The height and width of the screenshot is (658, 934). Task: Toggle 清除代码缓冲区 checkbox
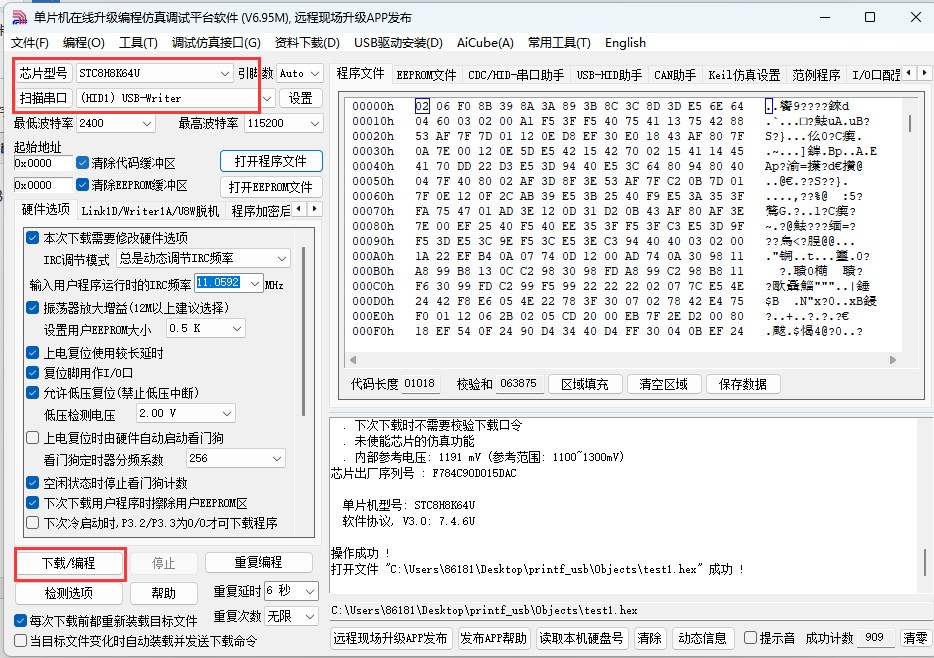pyautogui.click(x=83, y=163)
